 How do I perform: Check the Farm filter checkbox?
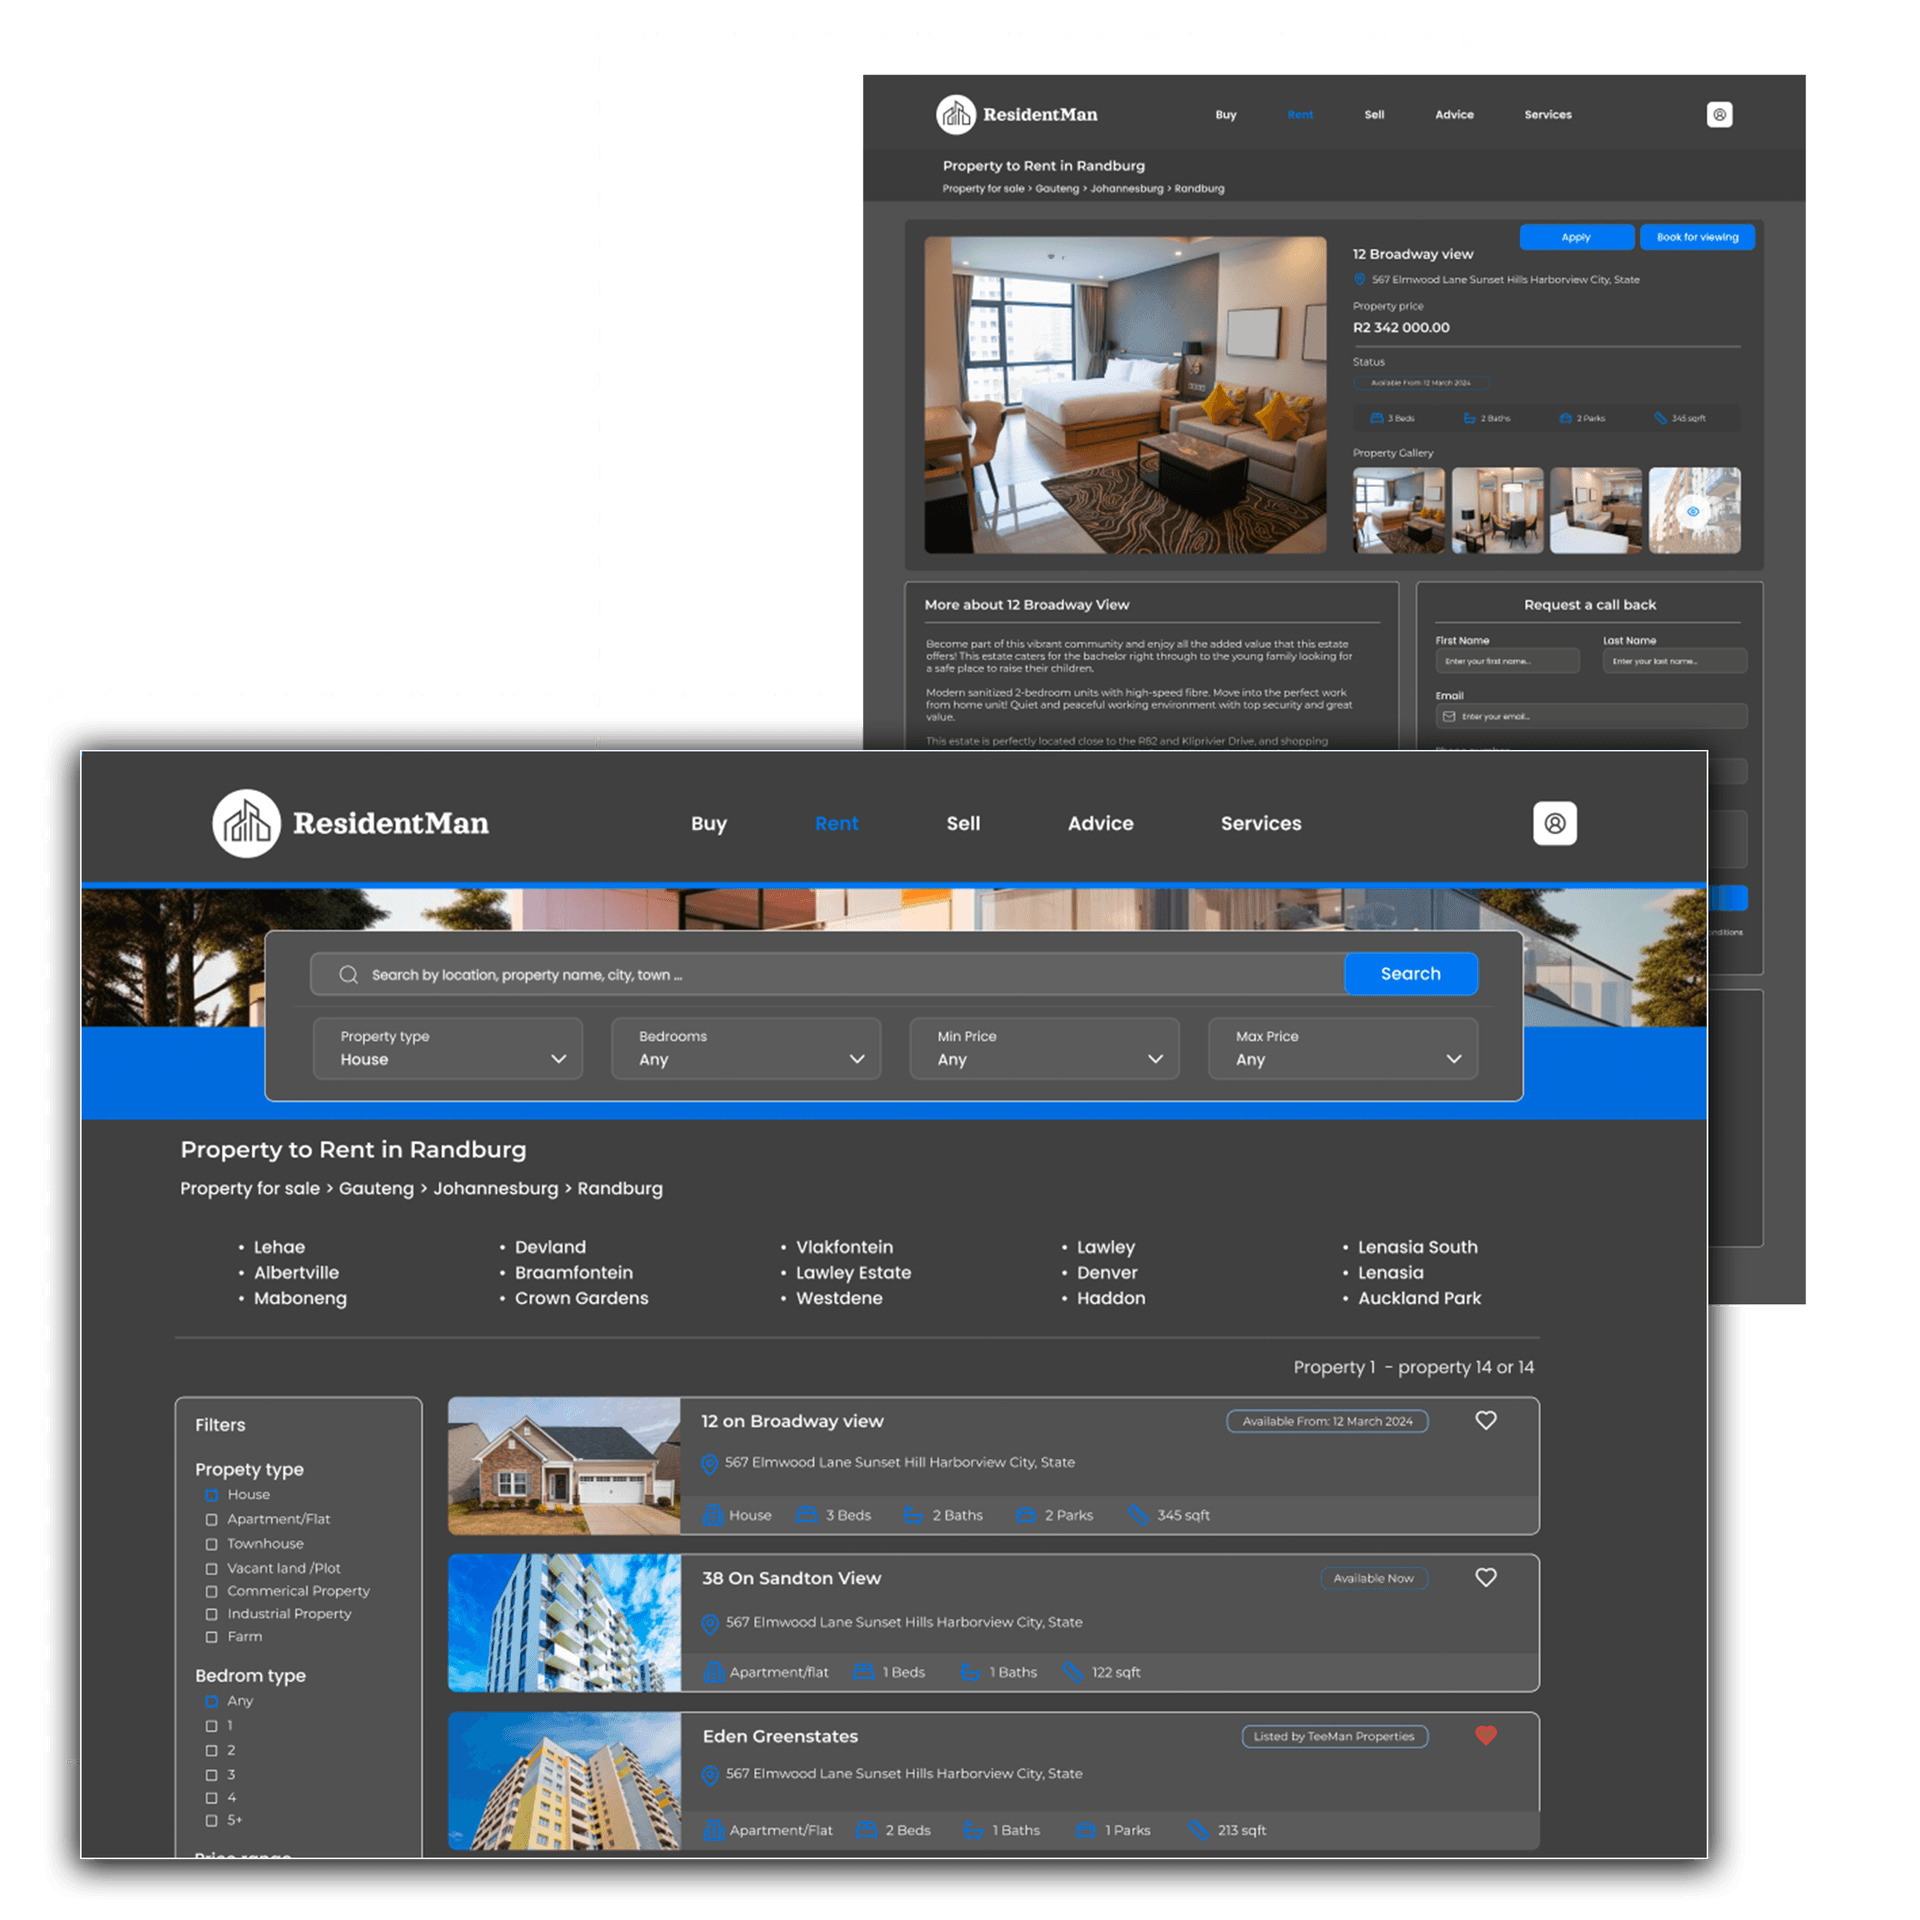[x=211, y=1637]
